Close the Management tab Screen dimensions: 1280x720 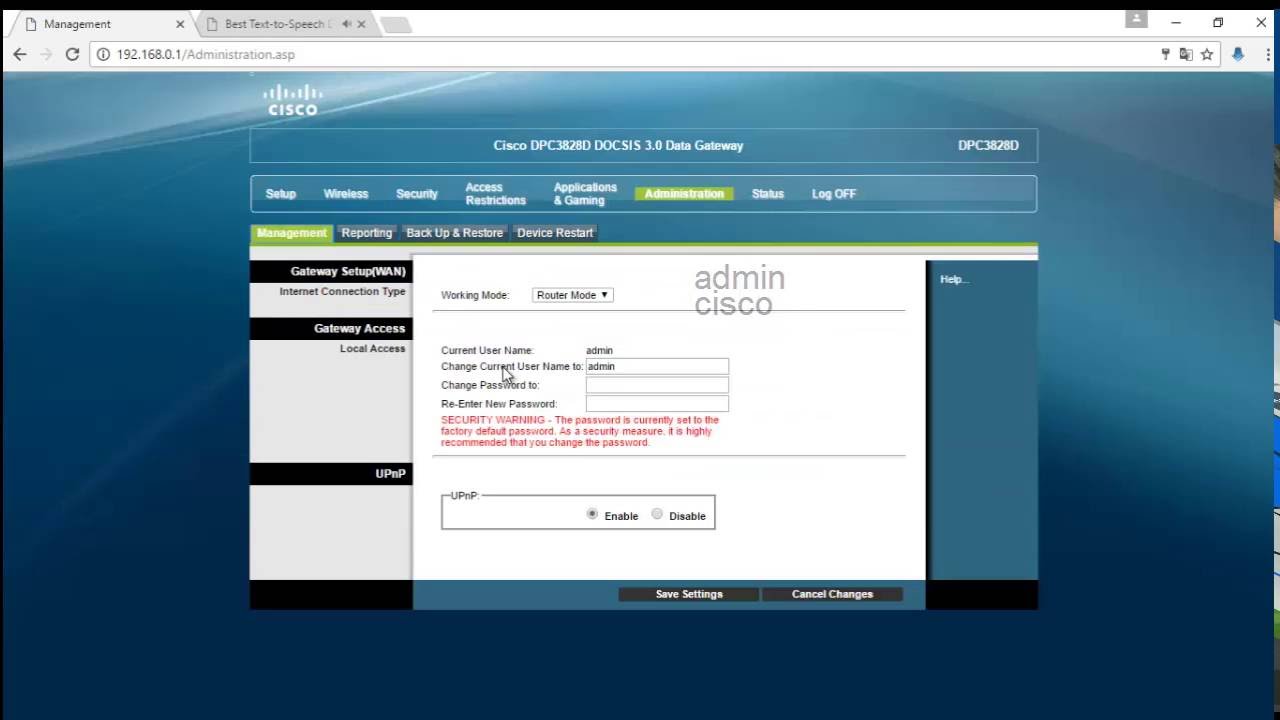tap(180, 24)
